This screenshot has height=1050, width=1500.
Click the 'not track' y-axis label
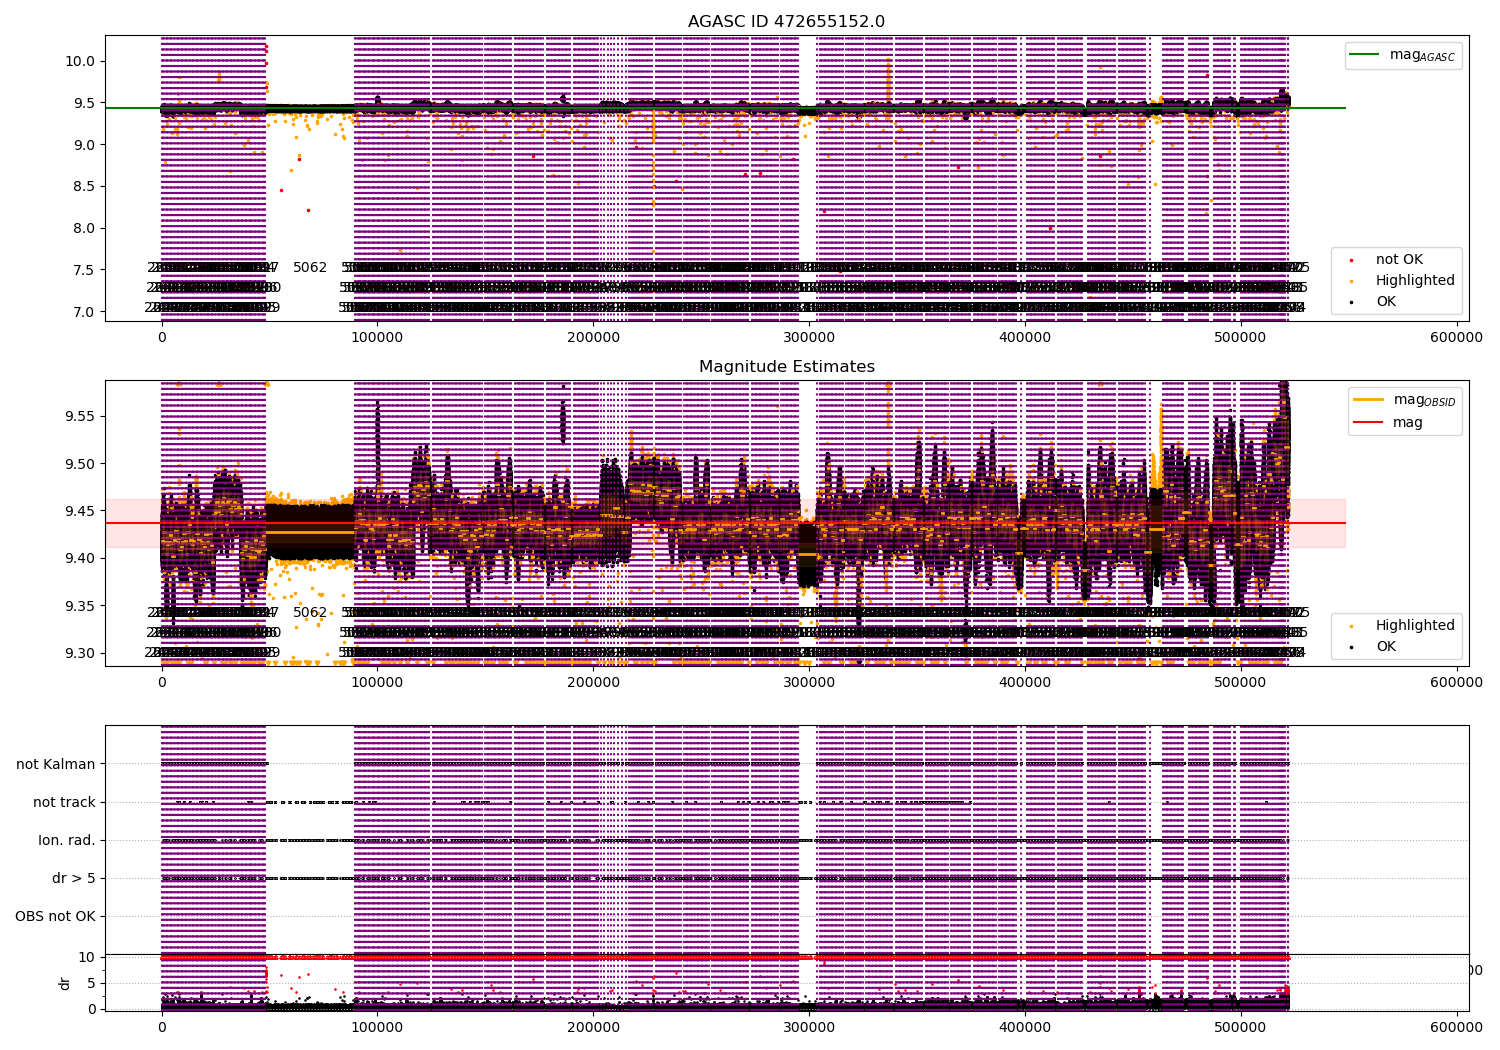64,802
